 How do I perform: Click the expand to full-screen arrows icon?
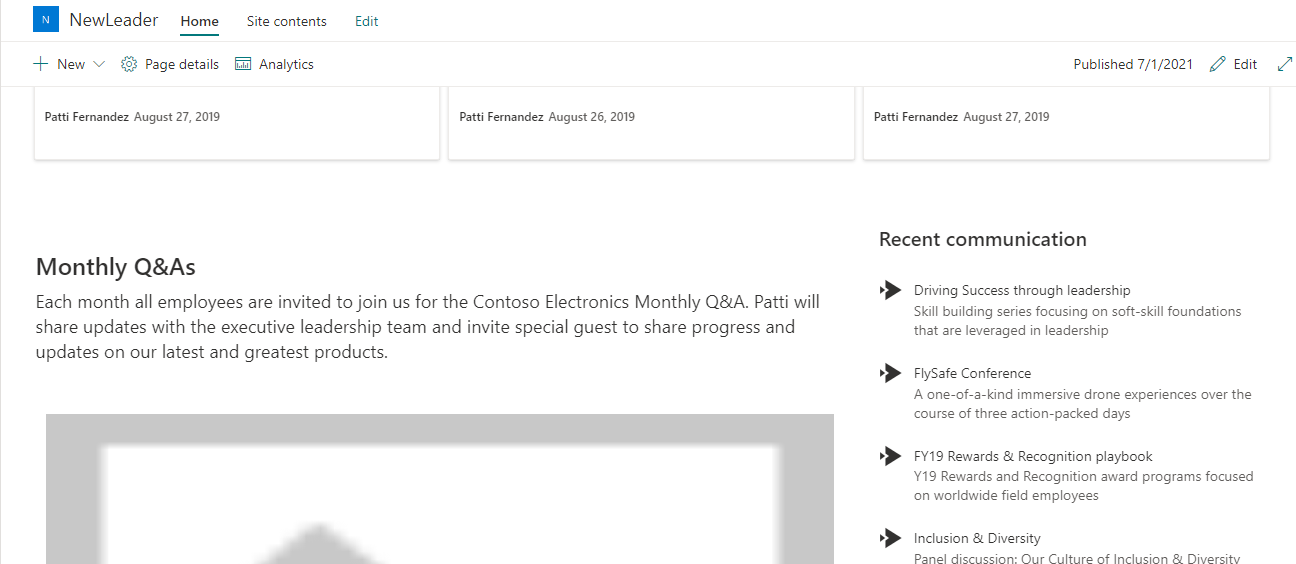click(1285, 64)
